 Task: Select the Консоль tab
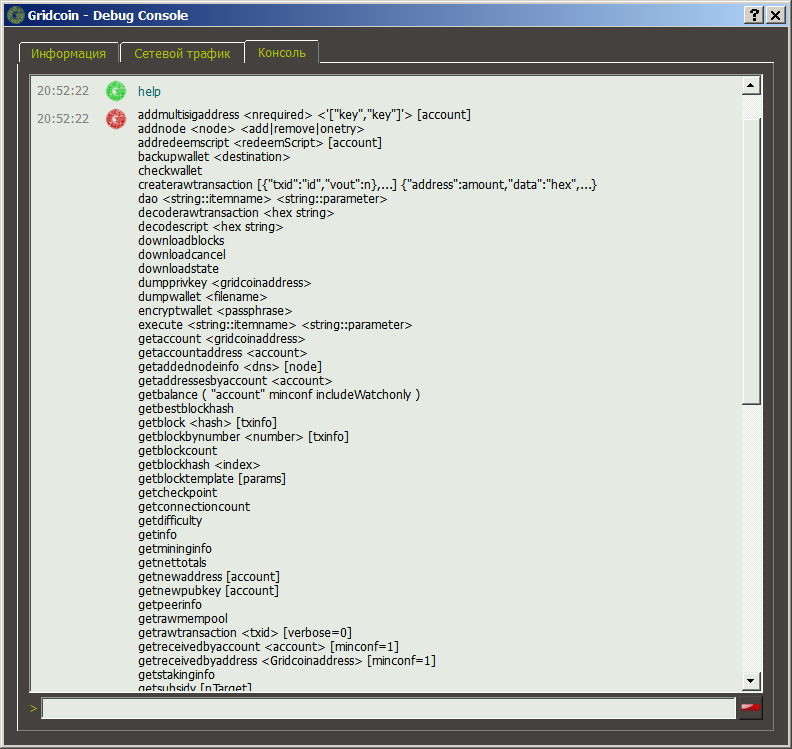click(x=282, y=52)
